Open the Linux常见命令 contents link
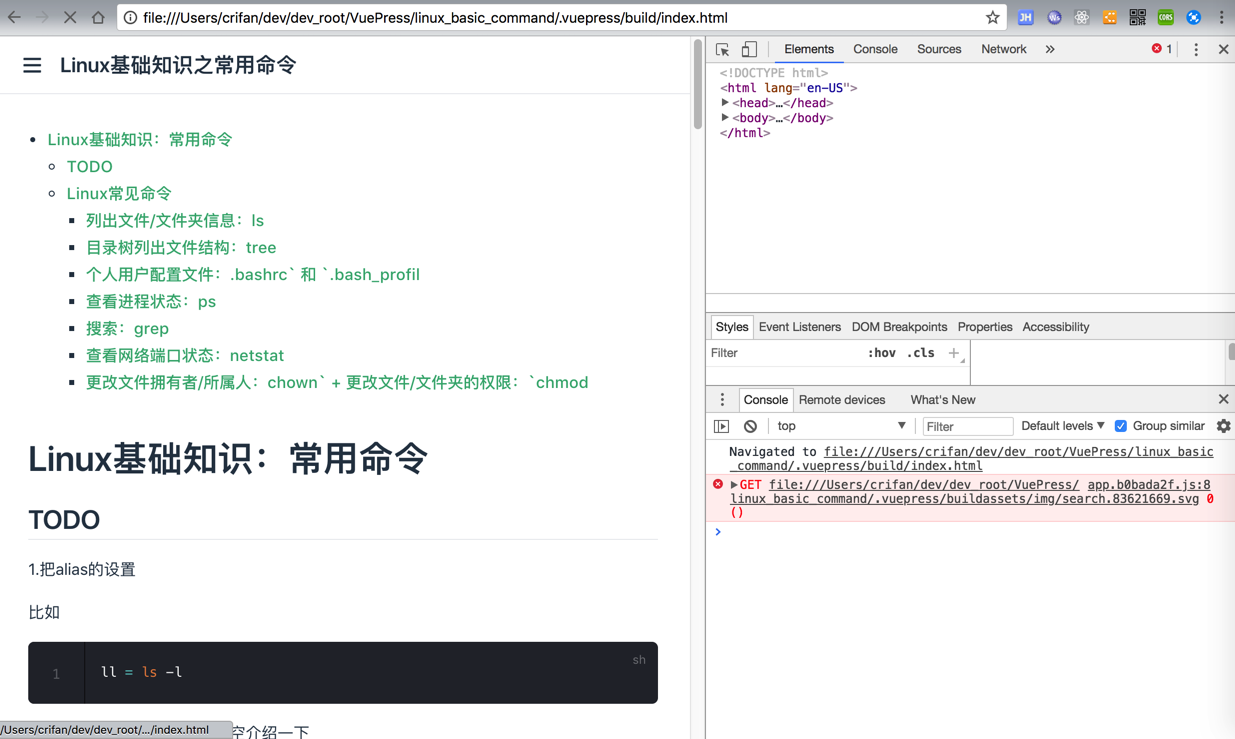This screenshot has width=1235, height=739. 119,194
